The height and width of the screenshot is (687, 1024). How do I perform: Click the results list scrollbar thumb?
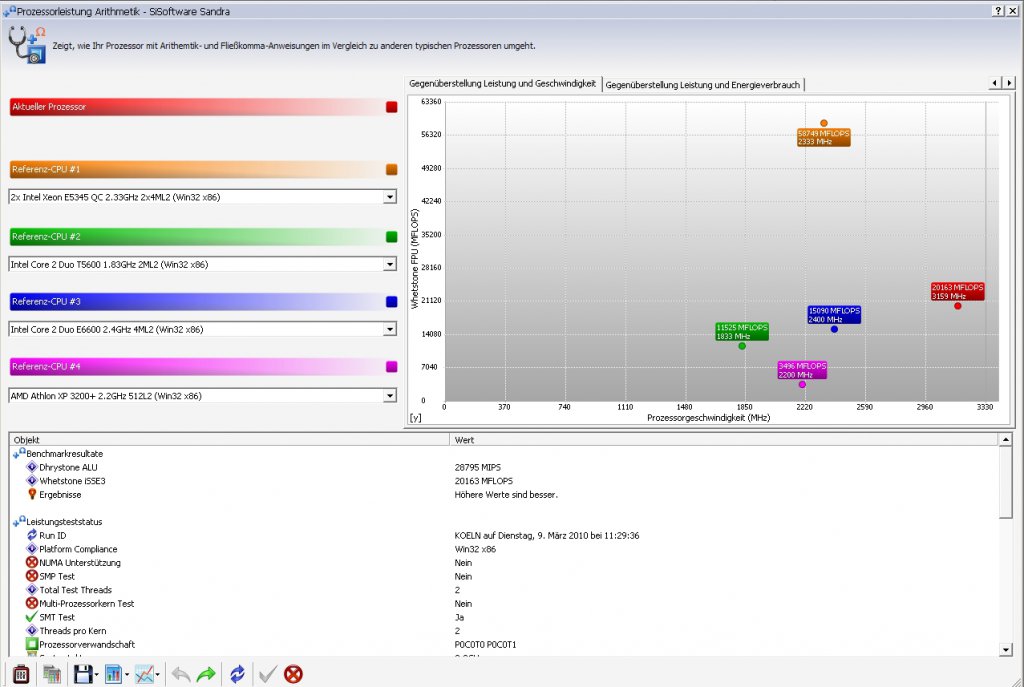[1006, 483]
